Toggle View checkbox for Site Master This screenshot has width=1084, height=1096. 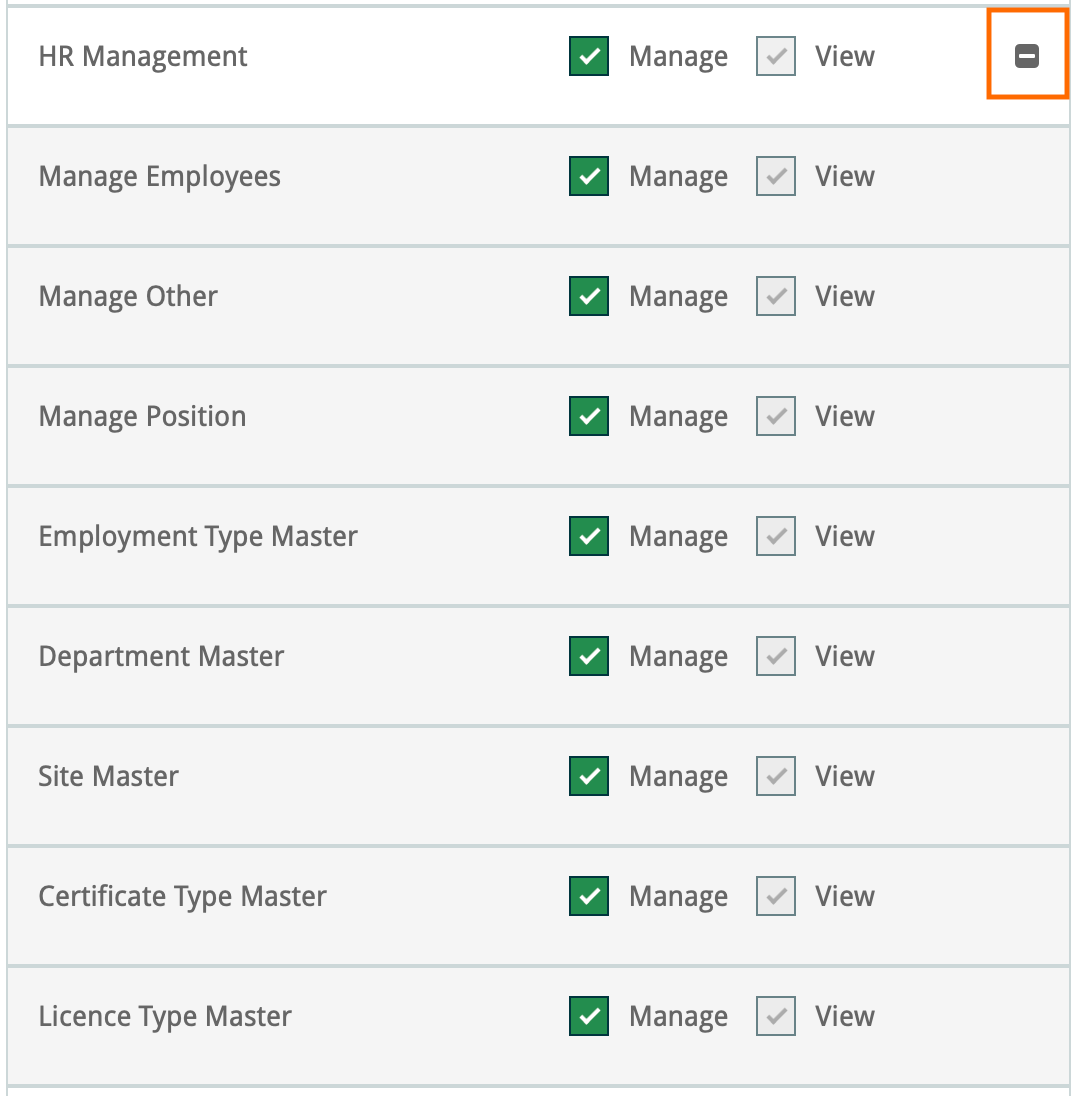775,777
